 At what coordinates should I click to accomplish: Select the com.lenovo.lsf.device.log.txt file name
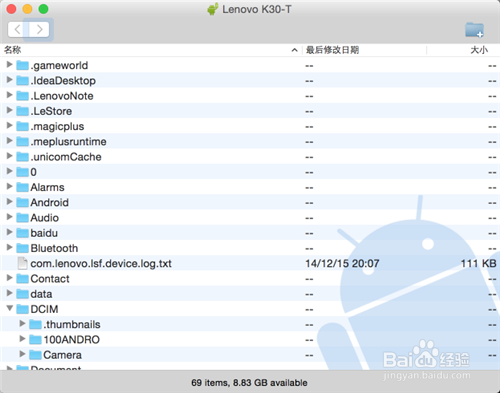[101, 264]
